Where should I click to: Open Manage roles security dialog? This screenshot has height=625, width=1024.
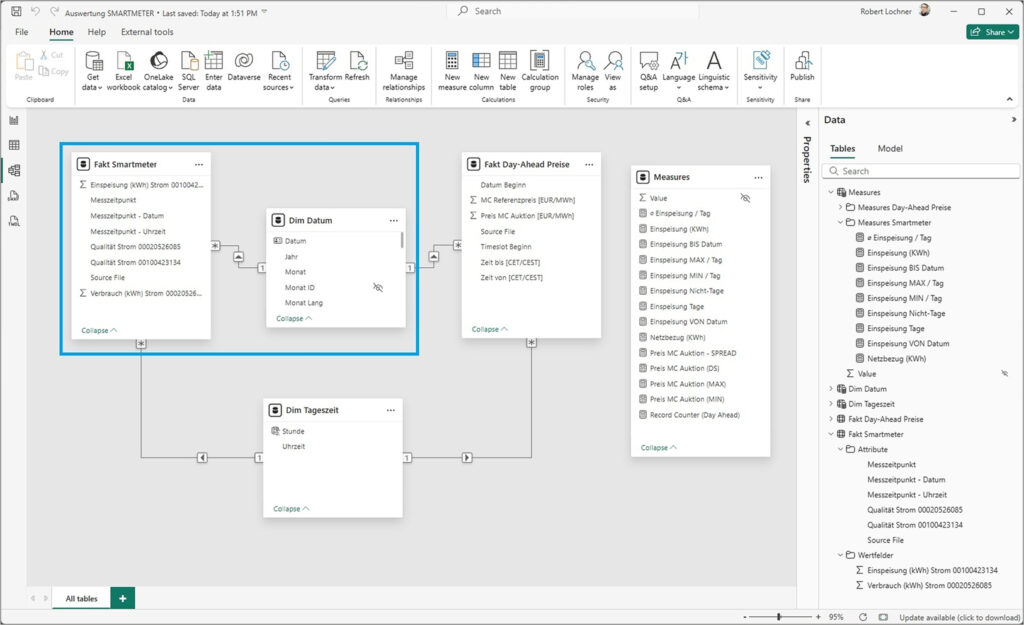point(585,71)
